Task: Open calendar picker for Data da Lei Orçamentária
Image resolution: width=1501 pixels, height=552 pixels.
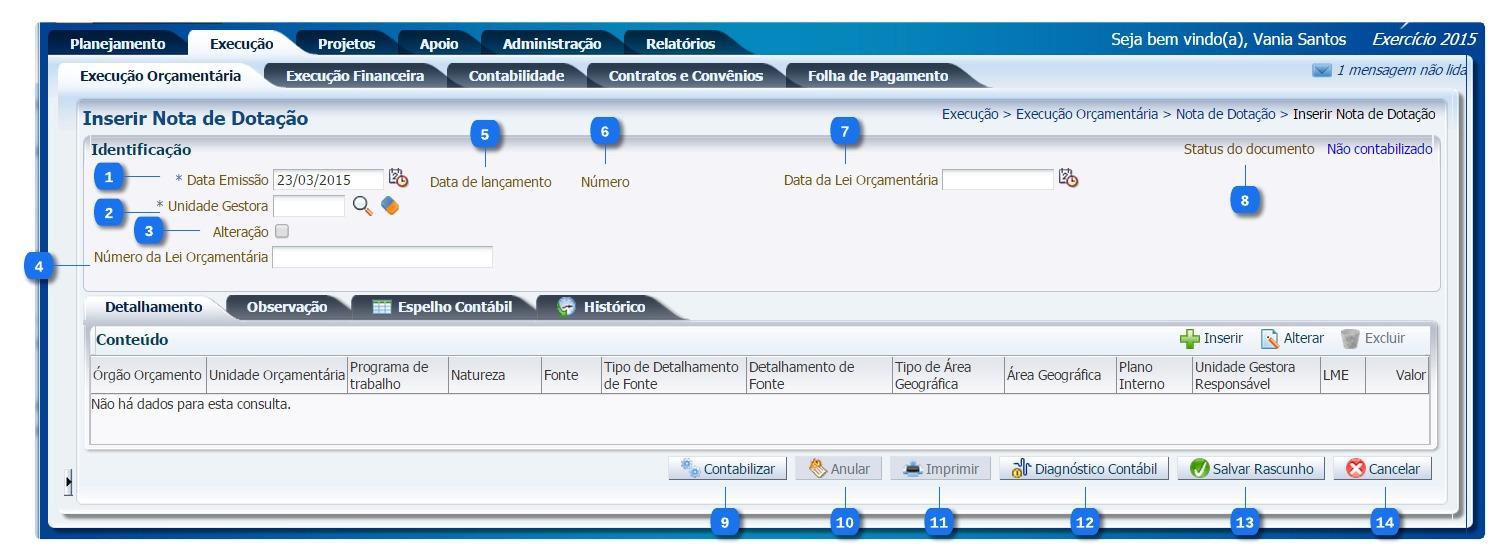Action: [x=1068, y=179]
